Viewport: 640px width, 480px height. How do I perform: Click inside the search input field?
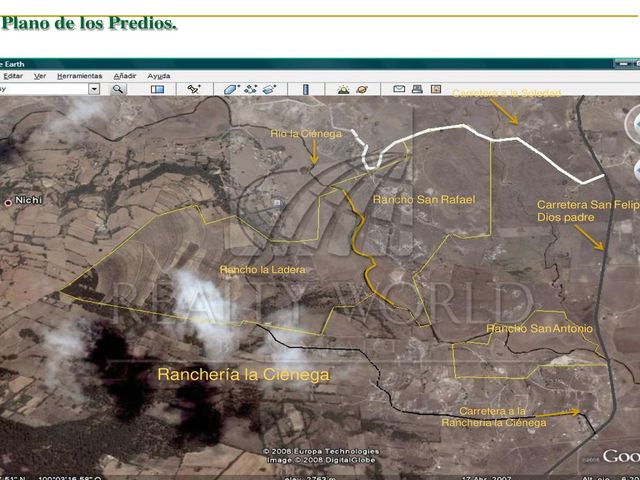pyautogui.click(x=44, y=89)
